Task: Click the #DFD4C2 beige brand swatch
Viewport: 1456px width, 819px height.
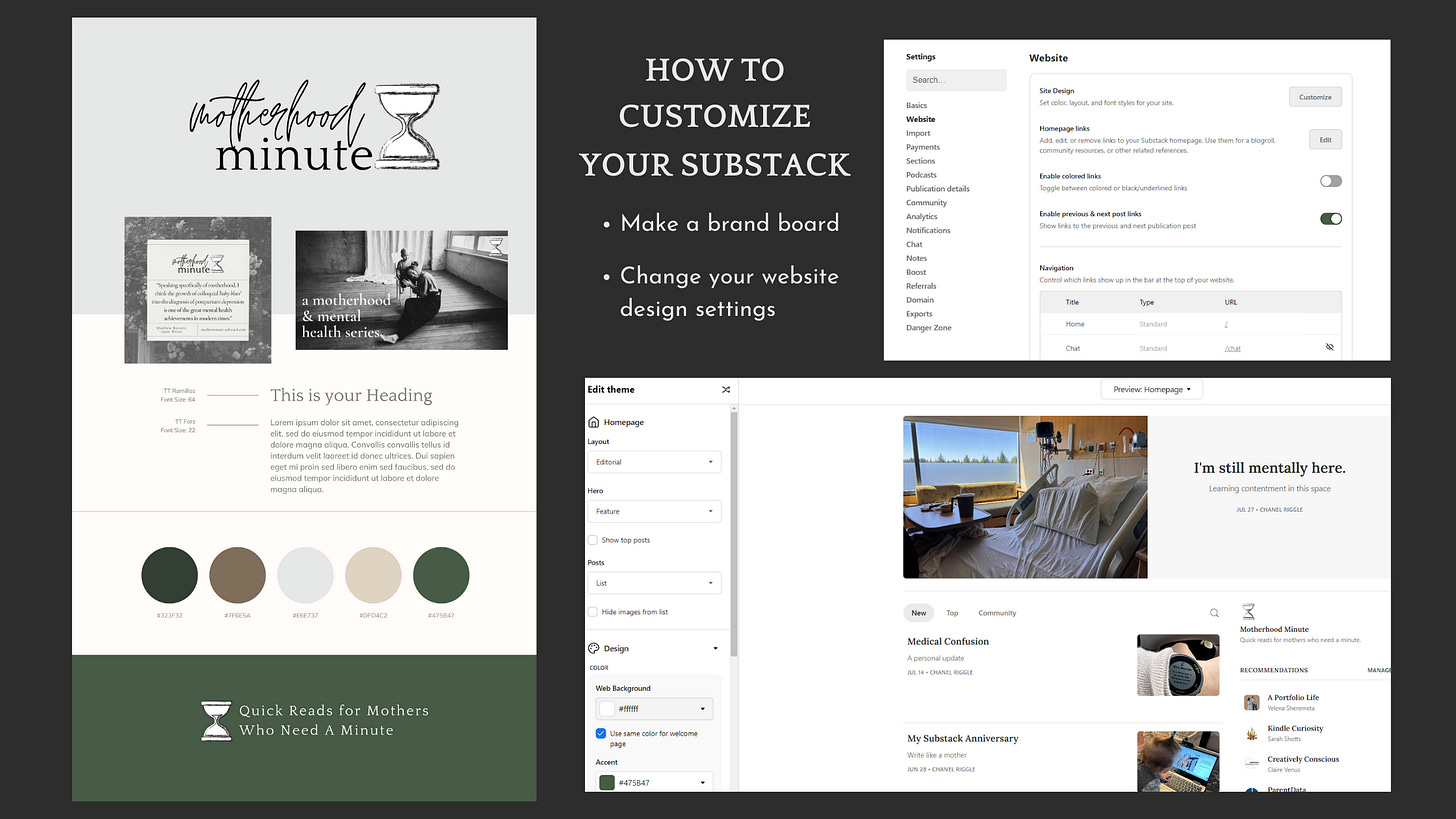Action: point(373,575)
